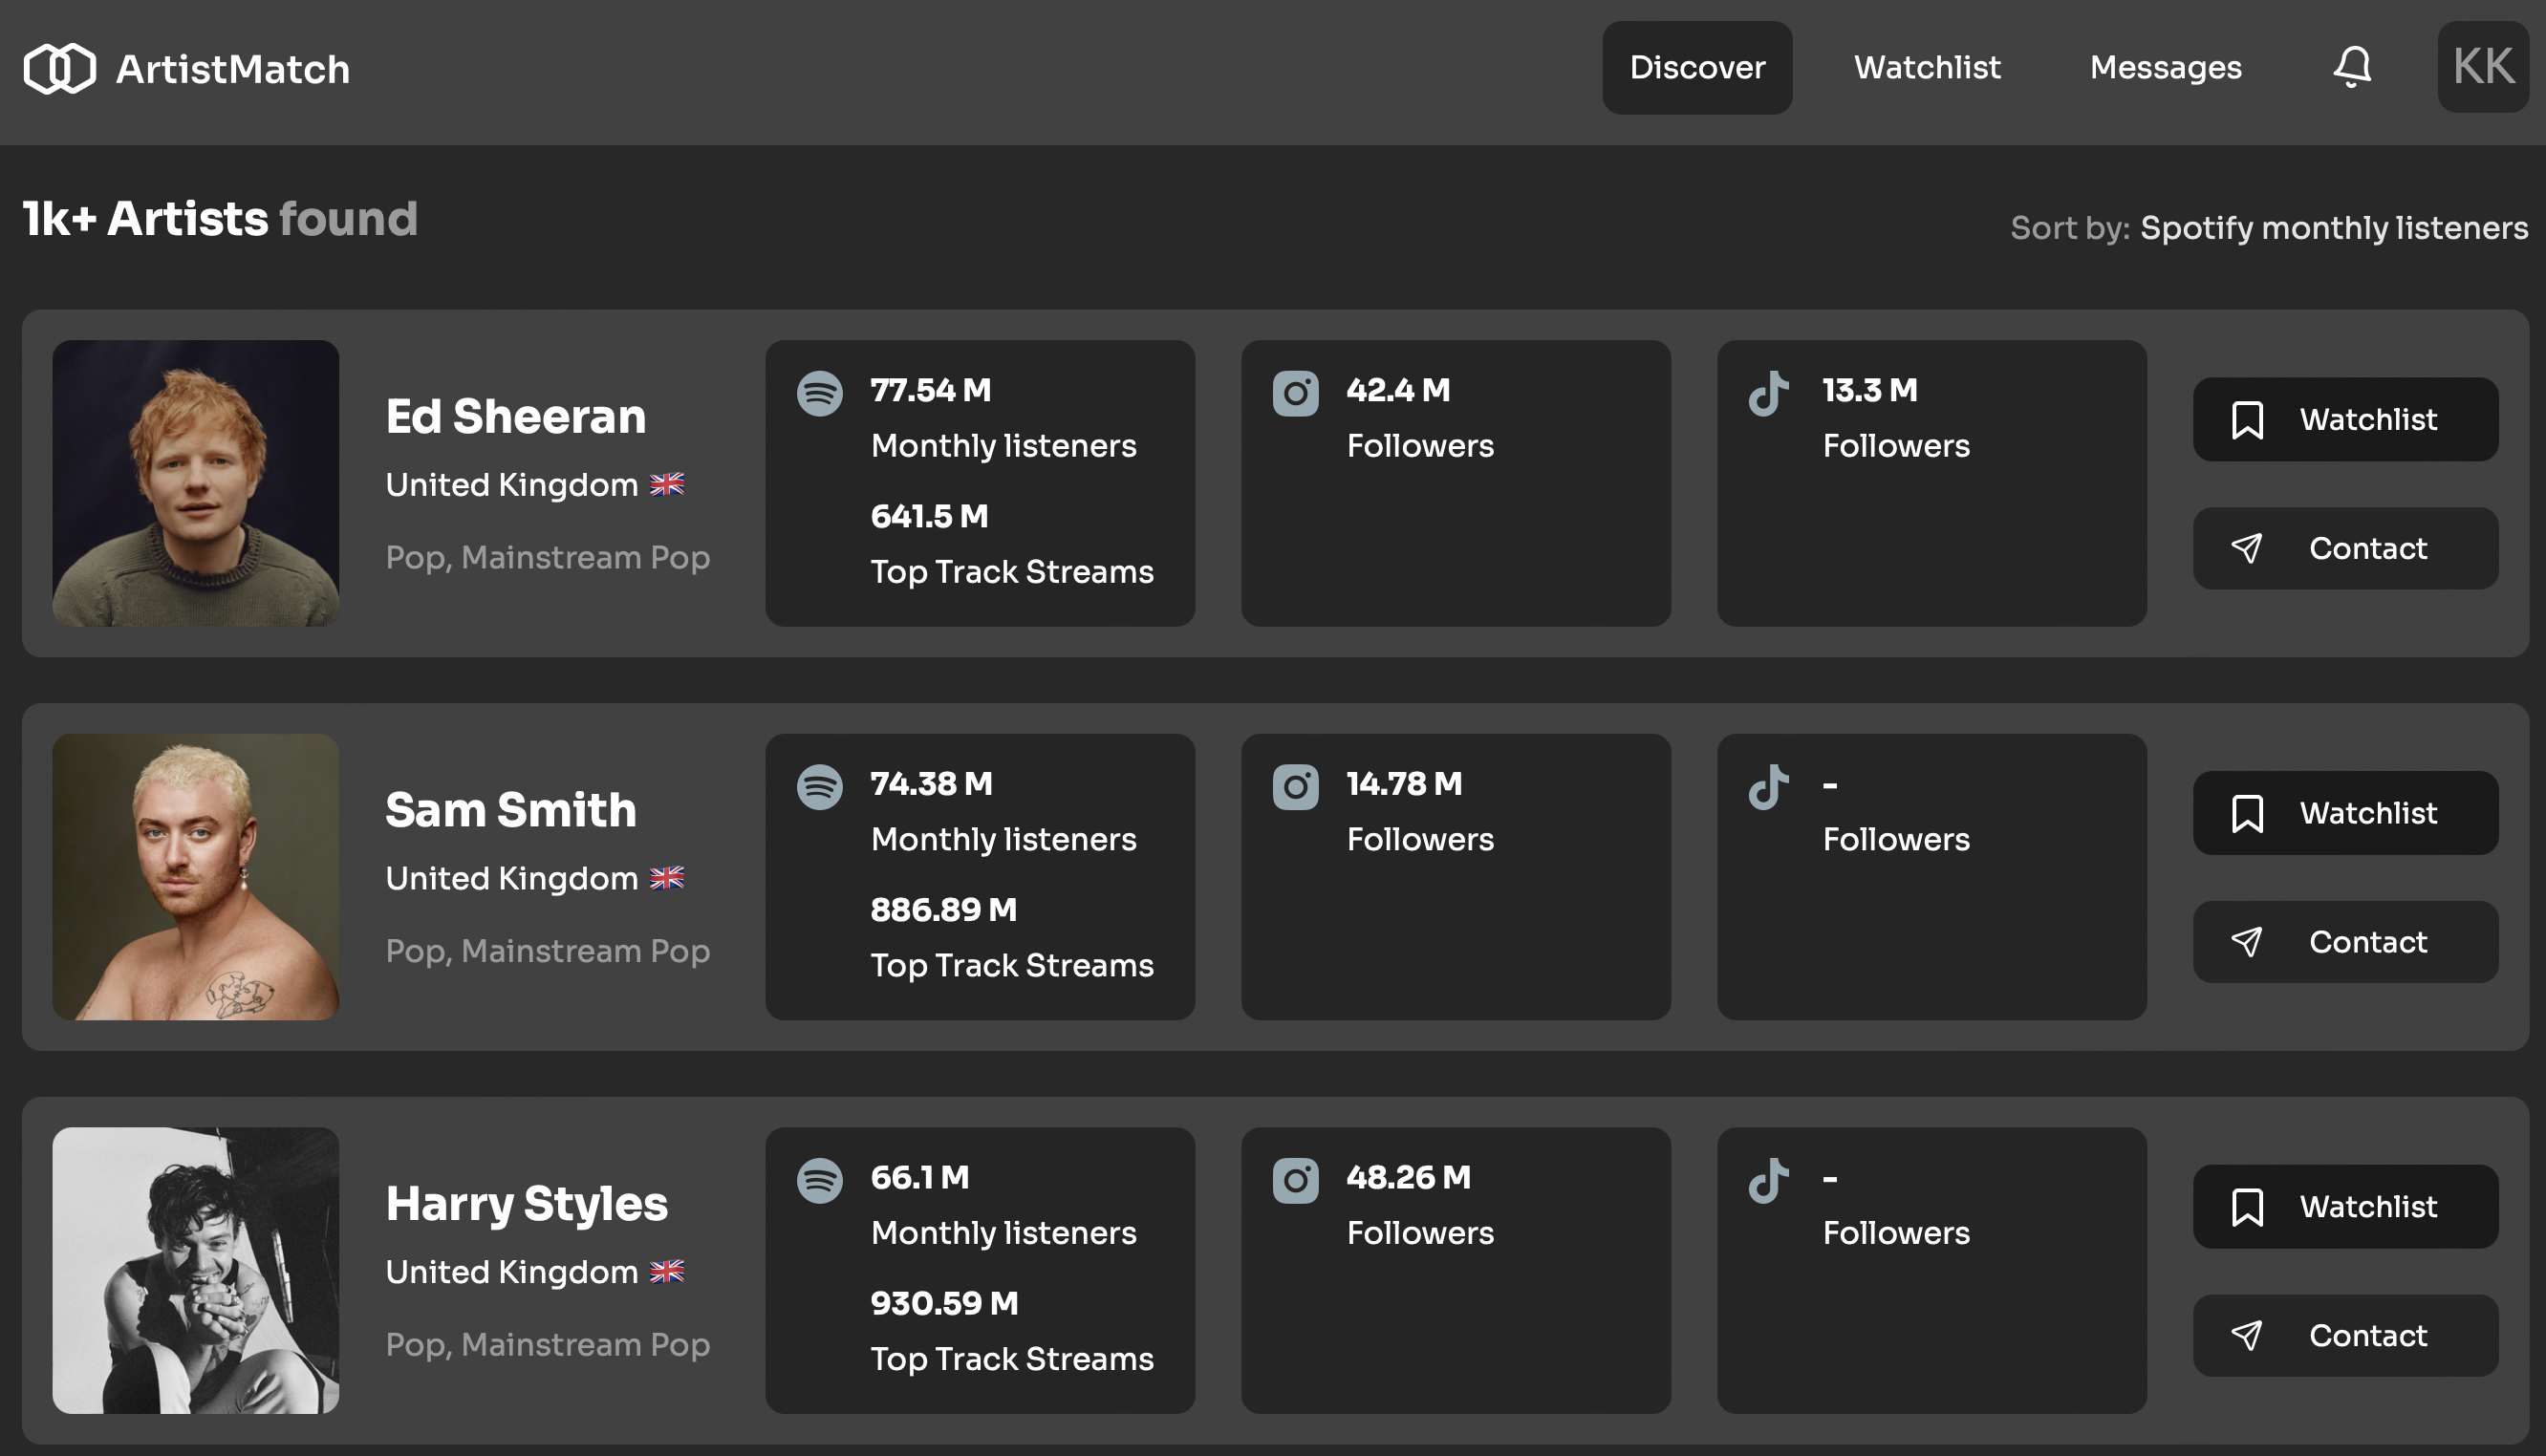Viewport: 2546px width, 1456px height.
Task: Click Spotify icon in Harry Styles card
Action: [819, 1181]
